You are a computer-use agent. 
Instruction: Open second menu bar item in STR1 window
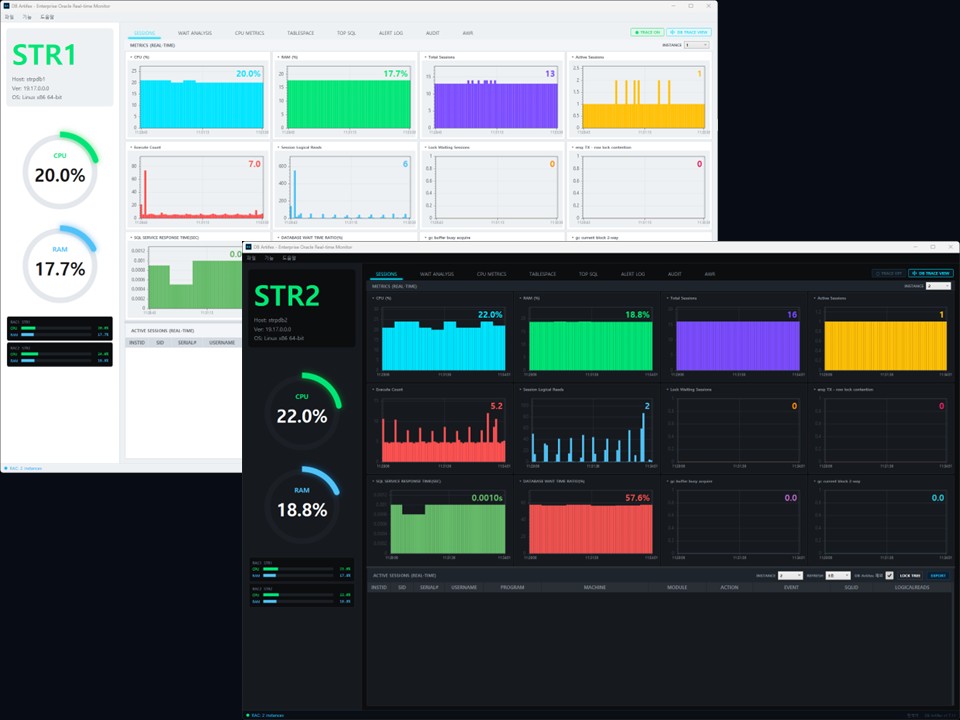click(x=27, y=17)
